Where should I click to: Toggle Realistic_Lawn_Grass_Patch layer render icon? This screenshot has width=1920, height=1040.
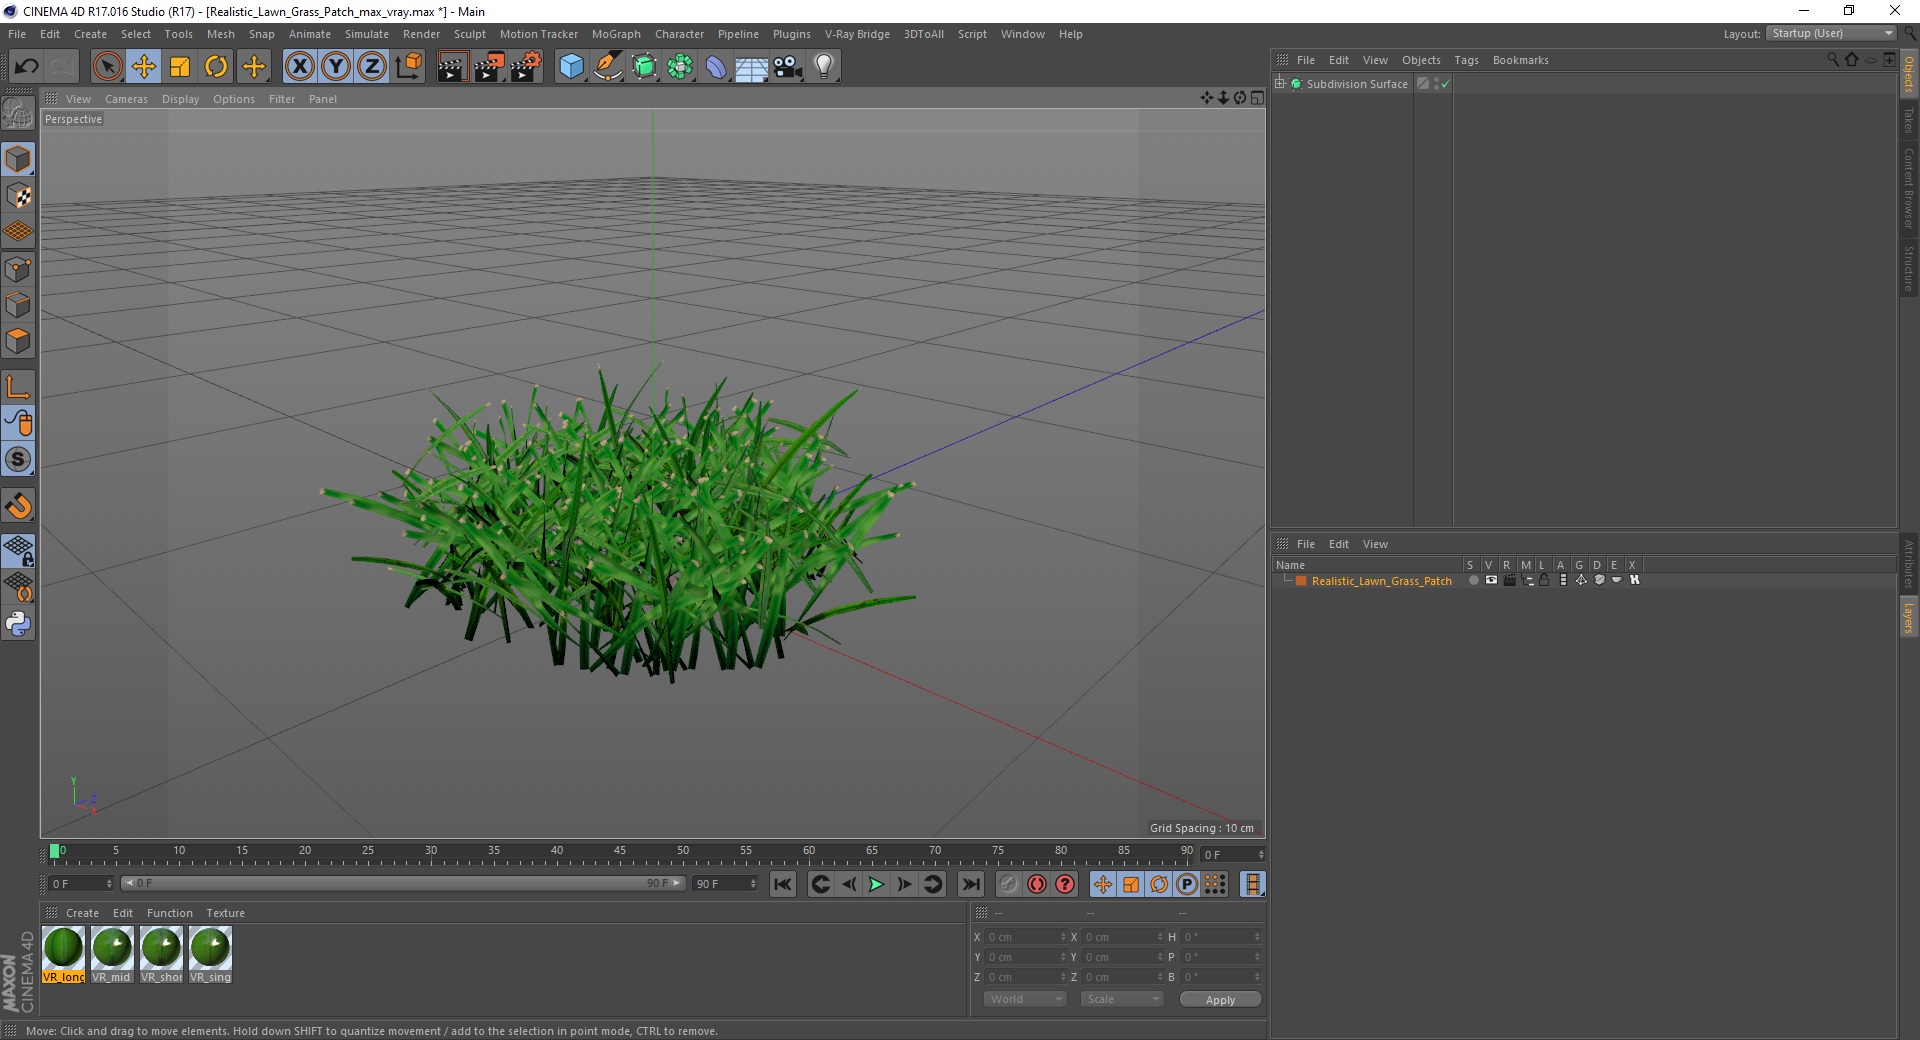click(1509, 580)
